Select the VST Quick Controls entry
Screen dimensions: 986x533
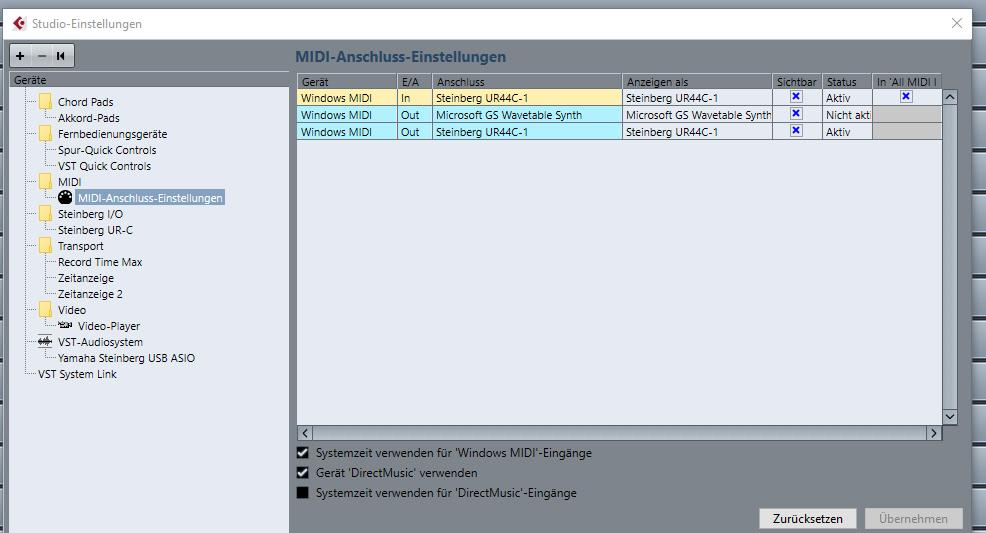[104, 166]
